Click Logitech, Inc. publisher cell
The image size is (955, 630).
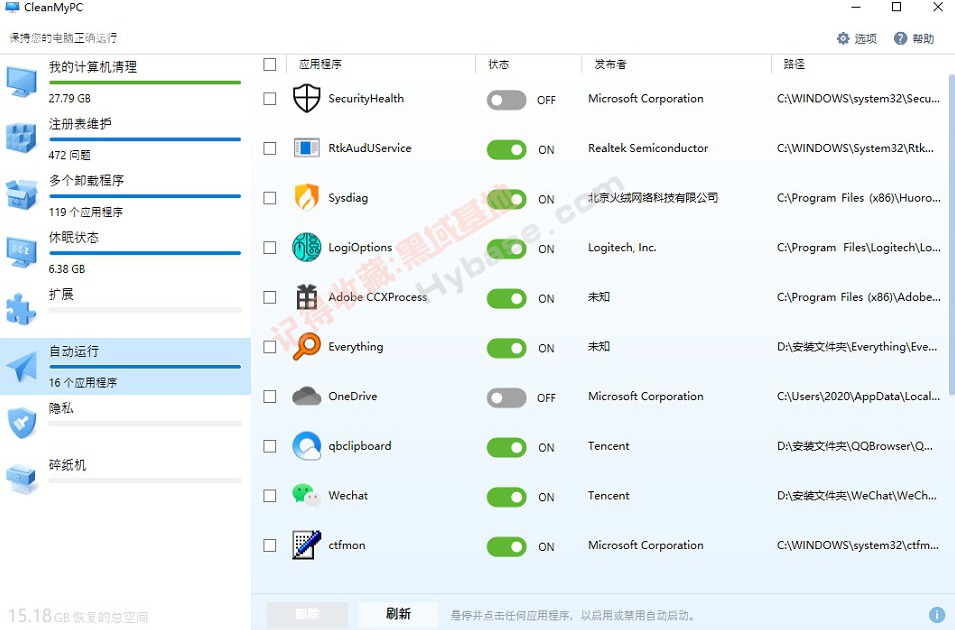(622, 247)
